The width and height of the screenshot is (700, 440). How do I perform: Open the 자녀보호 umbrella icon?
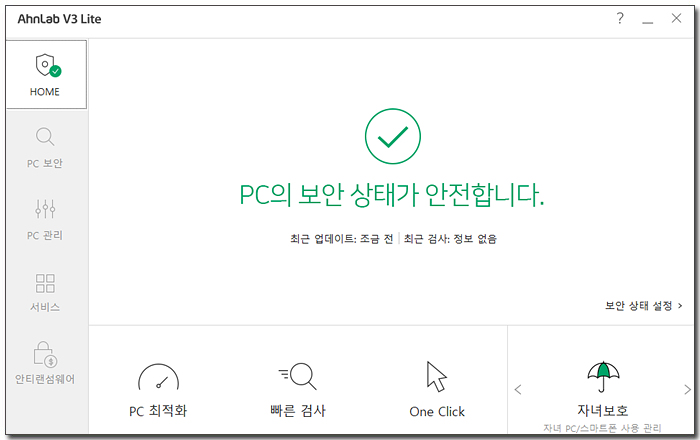[x=603, y=377]
